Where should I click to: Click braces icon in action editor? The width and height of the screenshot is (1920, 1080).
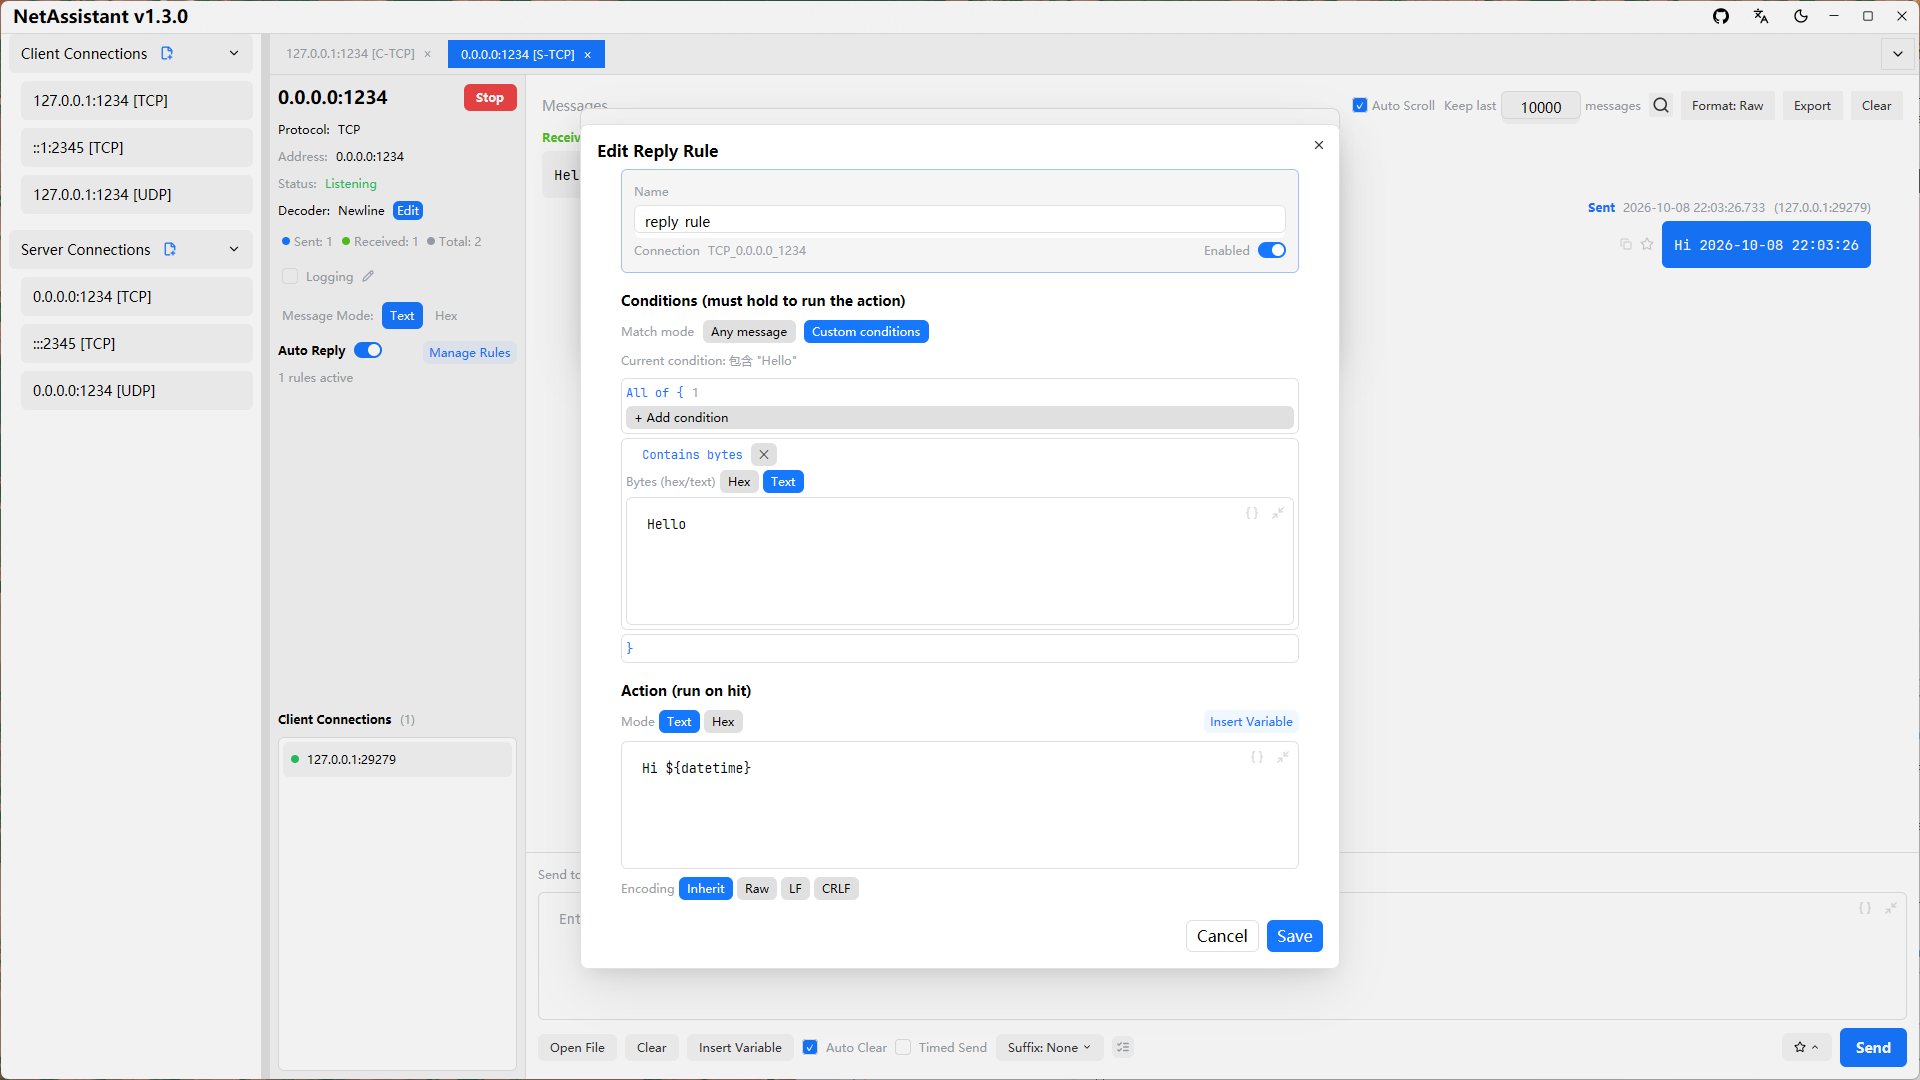[x=1257, y=757]
